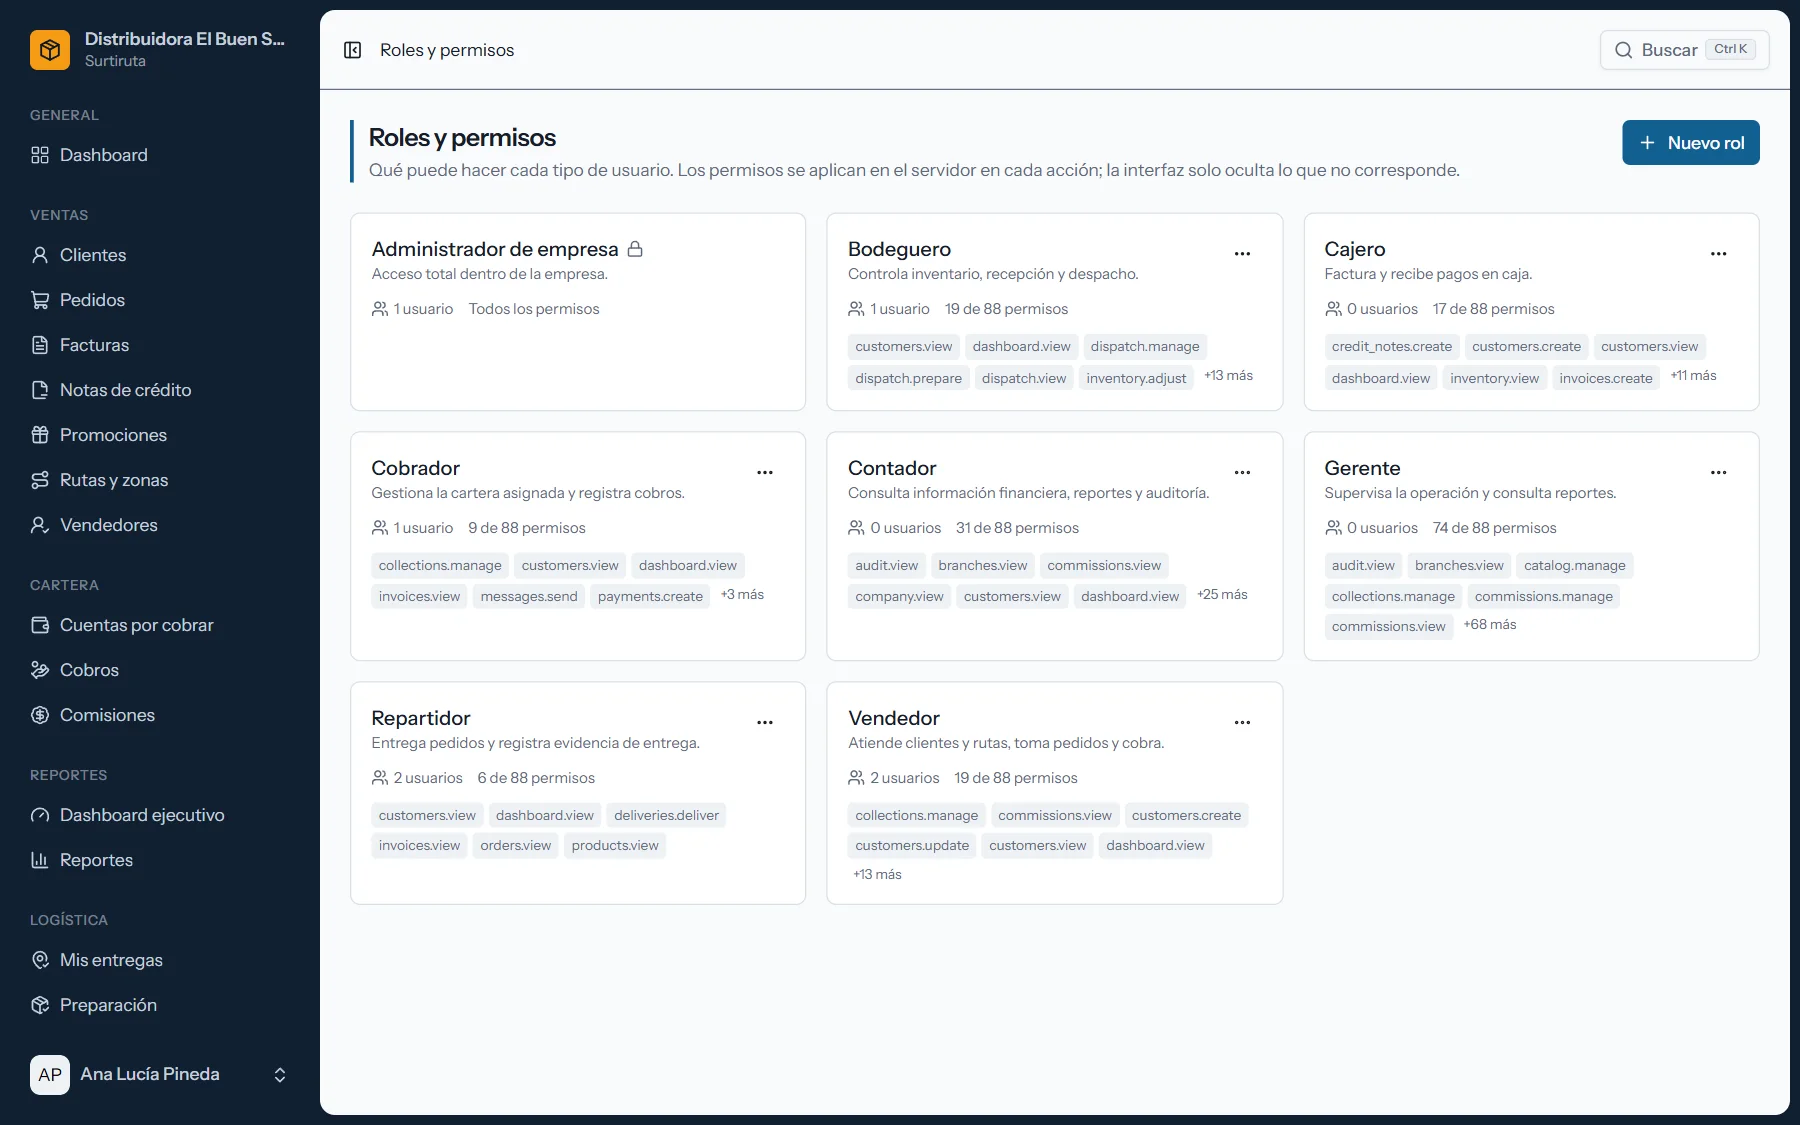Open Contador role options menu
Viewport: 1800px width, 1125px height.
tap(1242, 473)
